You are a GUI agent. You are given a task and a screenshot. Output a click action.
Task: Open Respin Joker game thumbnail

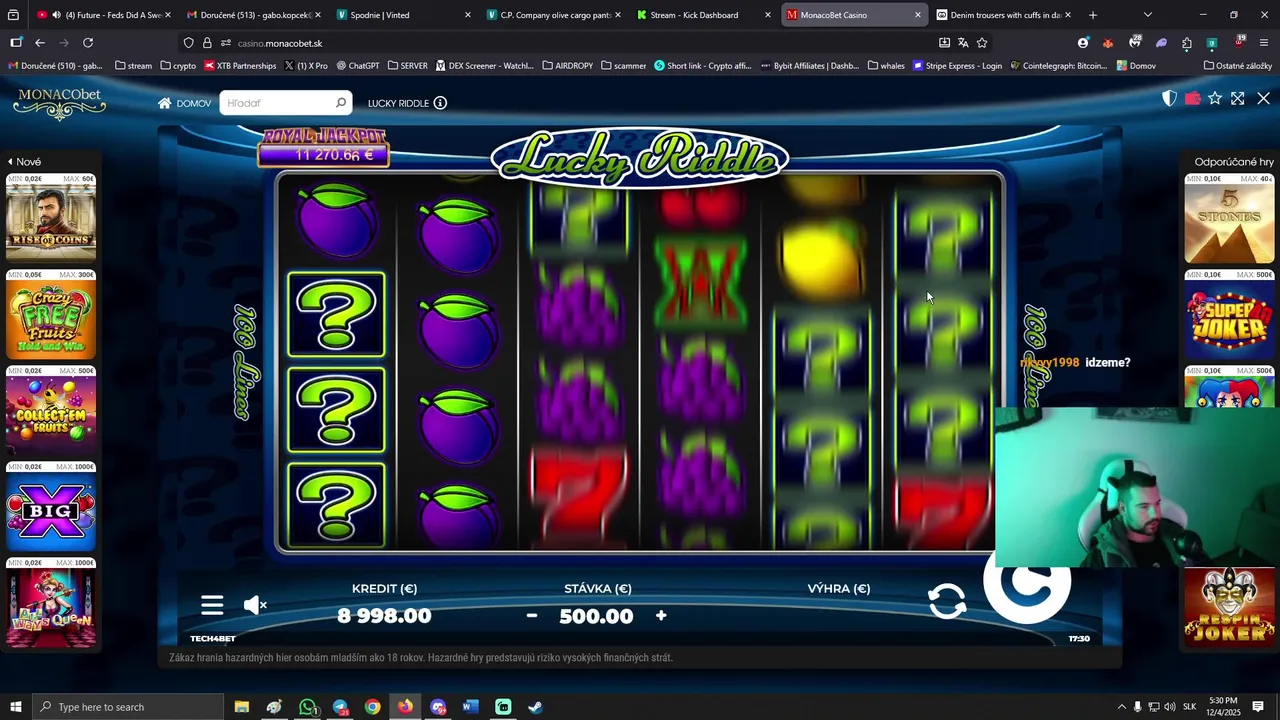click(1229, 606)
